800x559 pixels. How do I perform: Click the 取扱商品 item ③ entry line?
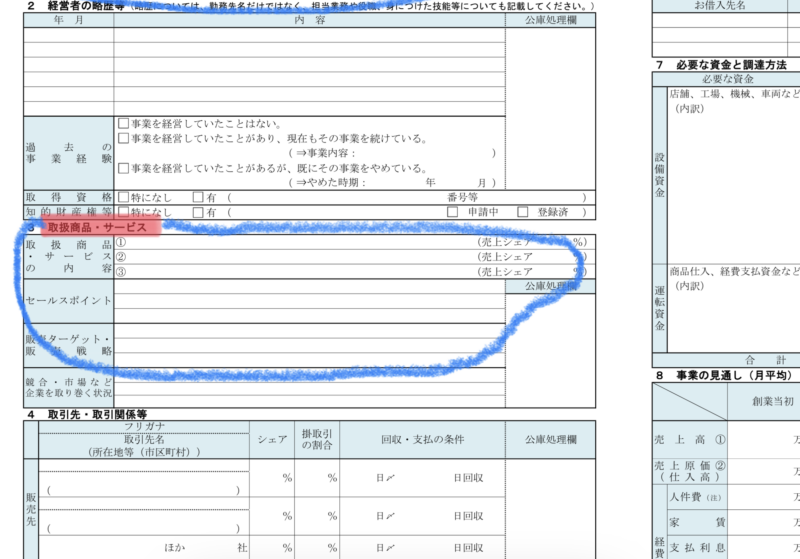(301, 271)
